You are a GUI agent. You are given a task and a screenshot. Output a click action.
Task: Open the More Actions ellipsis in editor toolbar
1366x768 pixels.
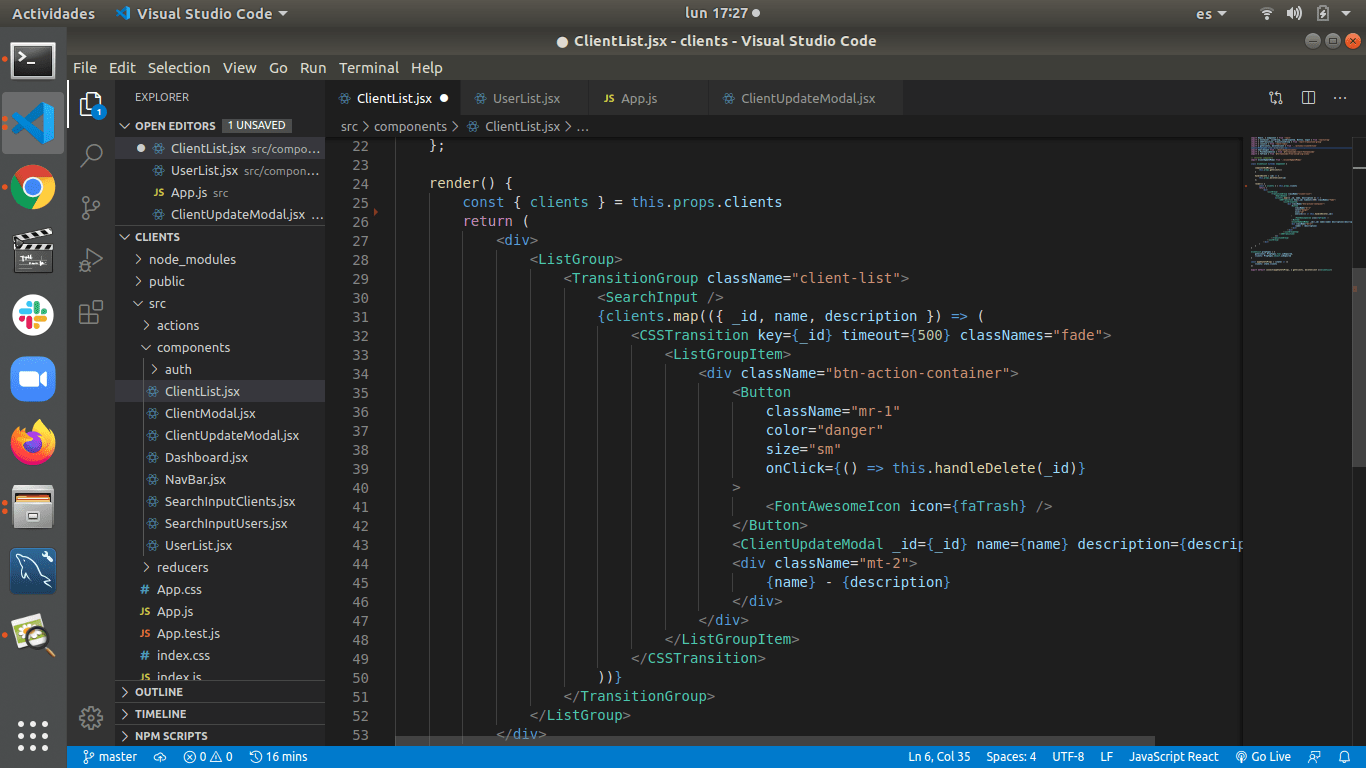[1341, 98]
